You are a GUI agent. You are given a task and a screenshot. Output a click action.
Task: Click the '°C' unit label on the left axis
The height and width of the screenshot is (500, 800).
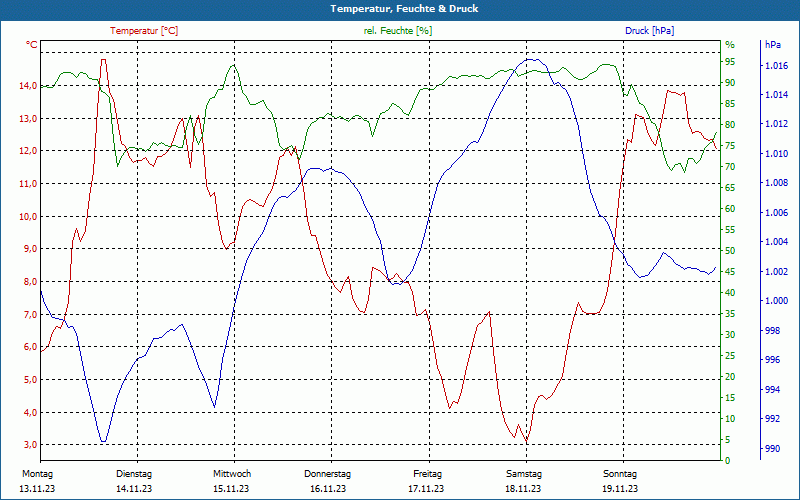click(x=32, y=45)
